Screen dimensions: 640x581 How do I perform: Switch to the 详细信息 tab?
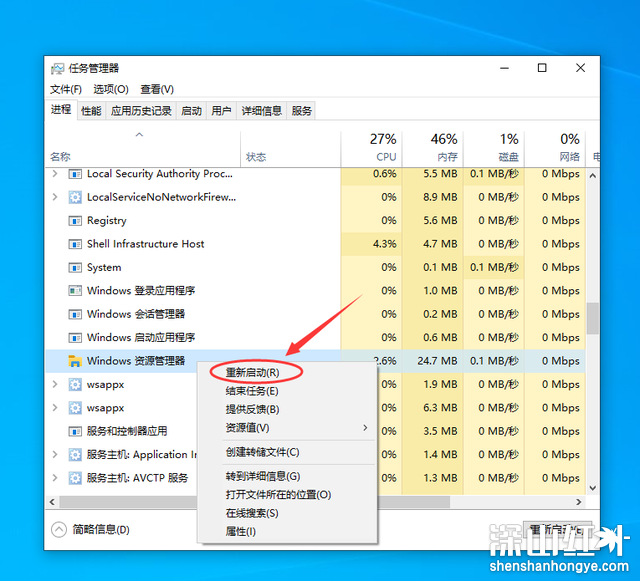click(262, 111)
